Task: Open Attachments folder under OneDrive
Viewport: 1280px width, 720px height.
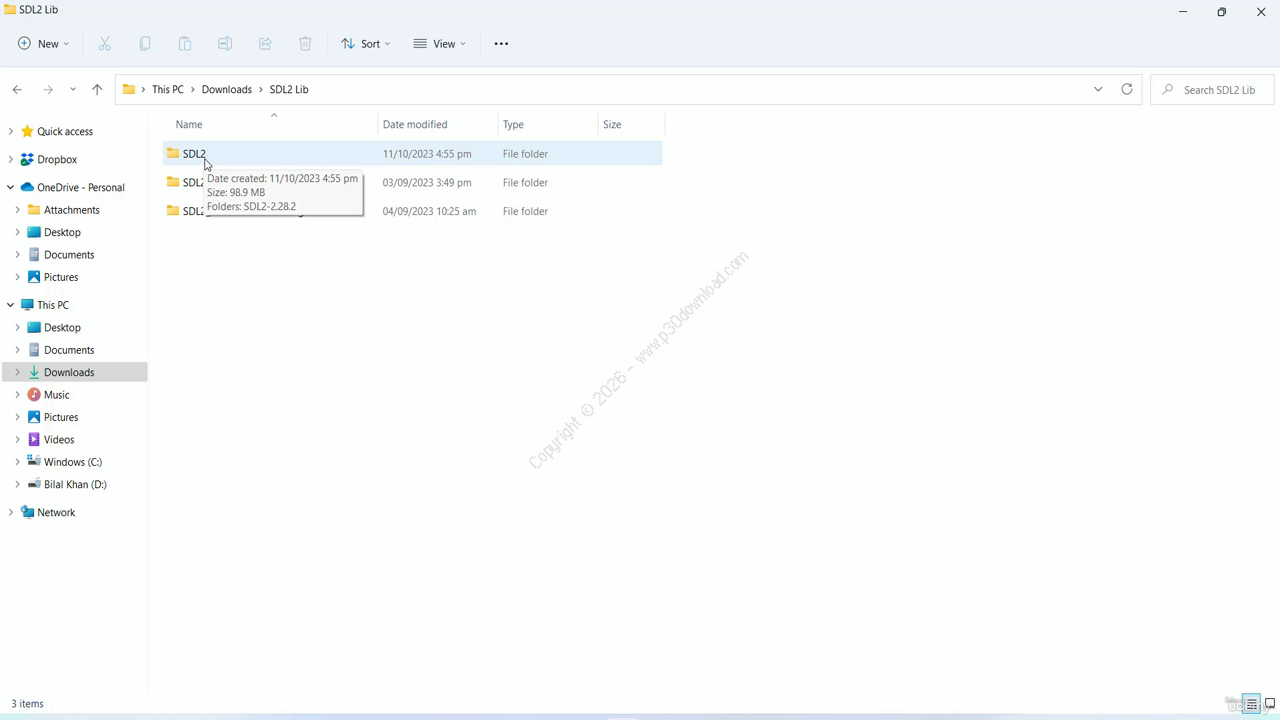Action: 72,210
